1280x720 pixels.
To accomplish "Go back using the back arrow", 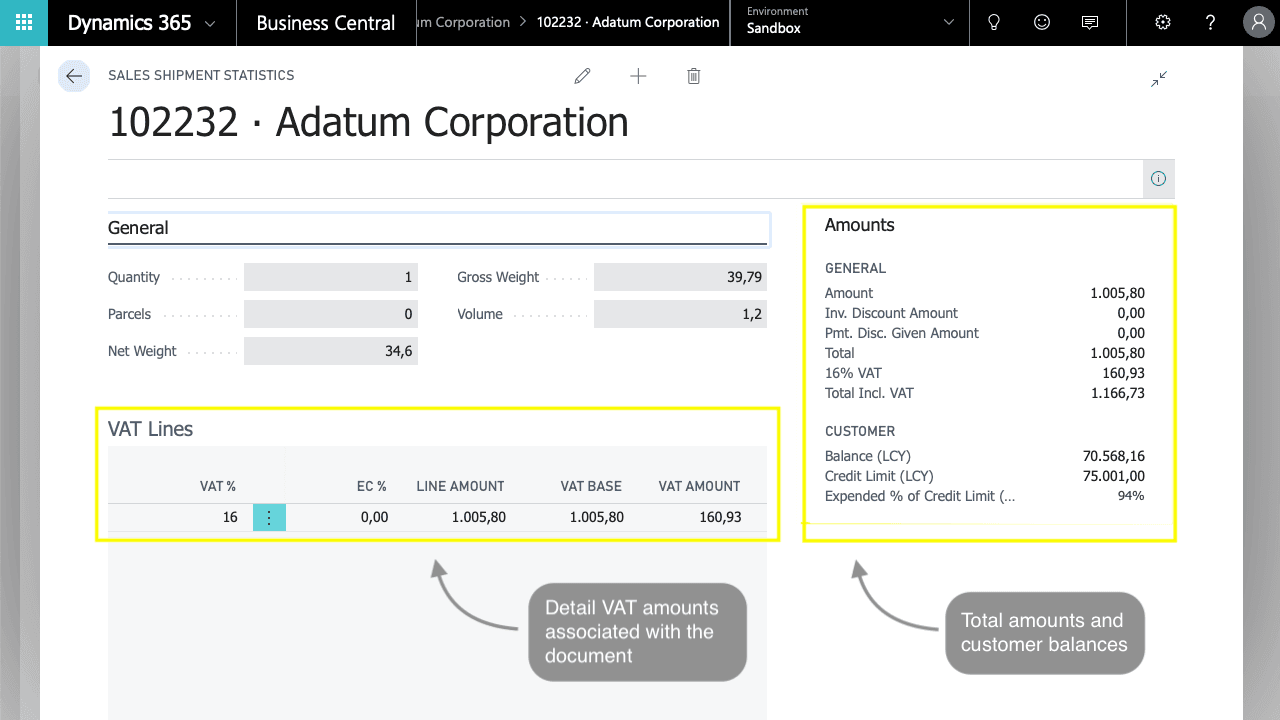I will point(74,76).
